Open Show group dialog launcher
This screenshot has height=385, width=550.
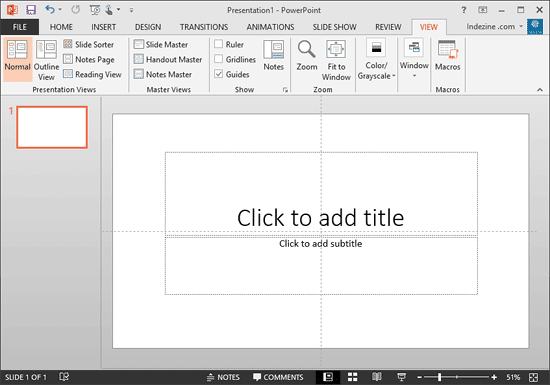(x=285, y=90)
